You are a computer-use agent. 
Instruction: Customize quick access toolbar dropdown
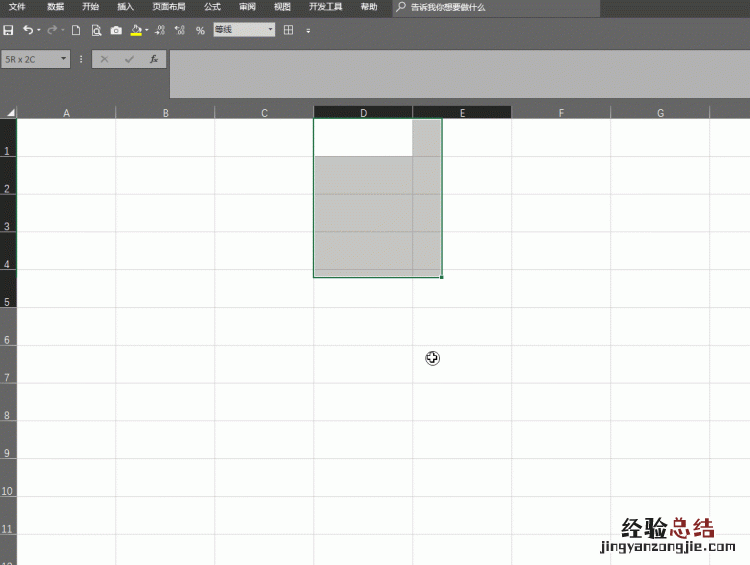click(x=308, y=31)
